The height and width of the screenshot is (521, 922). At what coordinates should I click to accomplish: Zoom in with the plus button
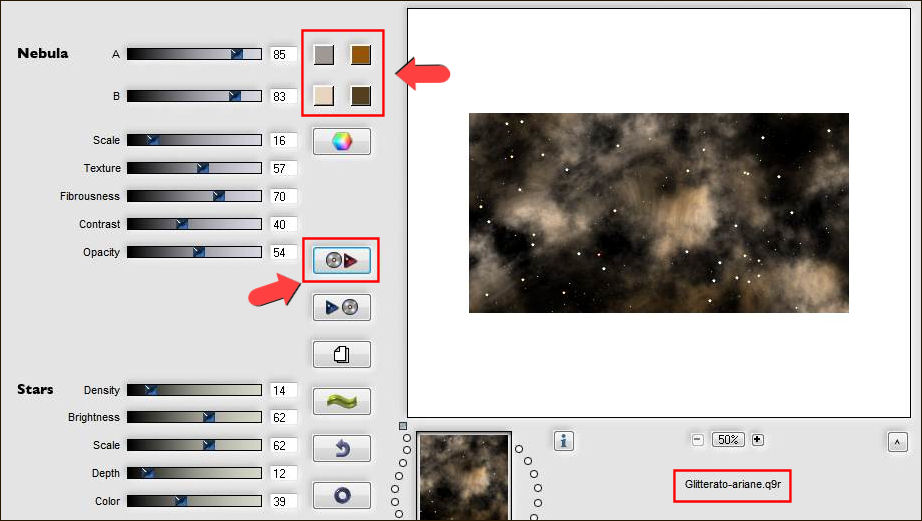click(x=757, y=439)
